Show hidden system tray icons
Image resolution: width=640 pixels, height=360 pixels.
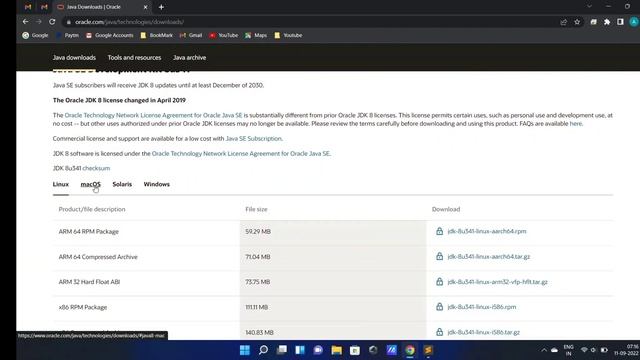click(544, 350)
